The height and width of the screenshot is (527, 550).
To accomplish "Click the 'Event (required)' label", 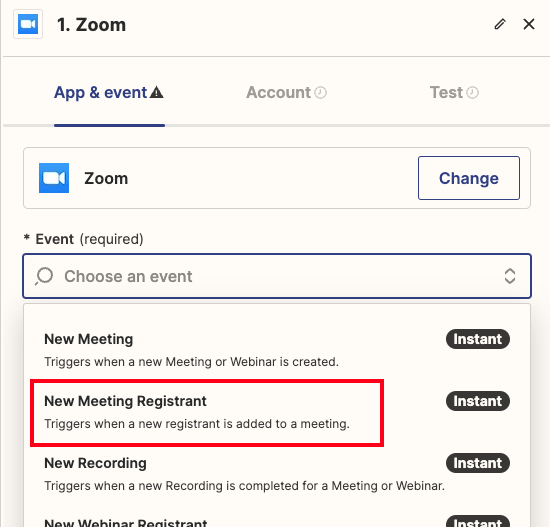I will click(83, 239).
